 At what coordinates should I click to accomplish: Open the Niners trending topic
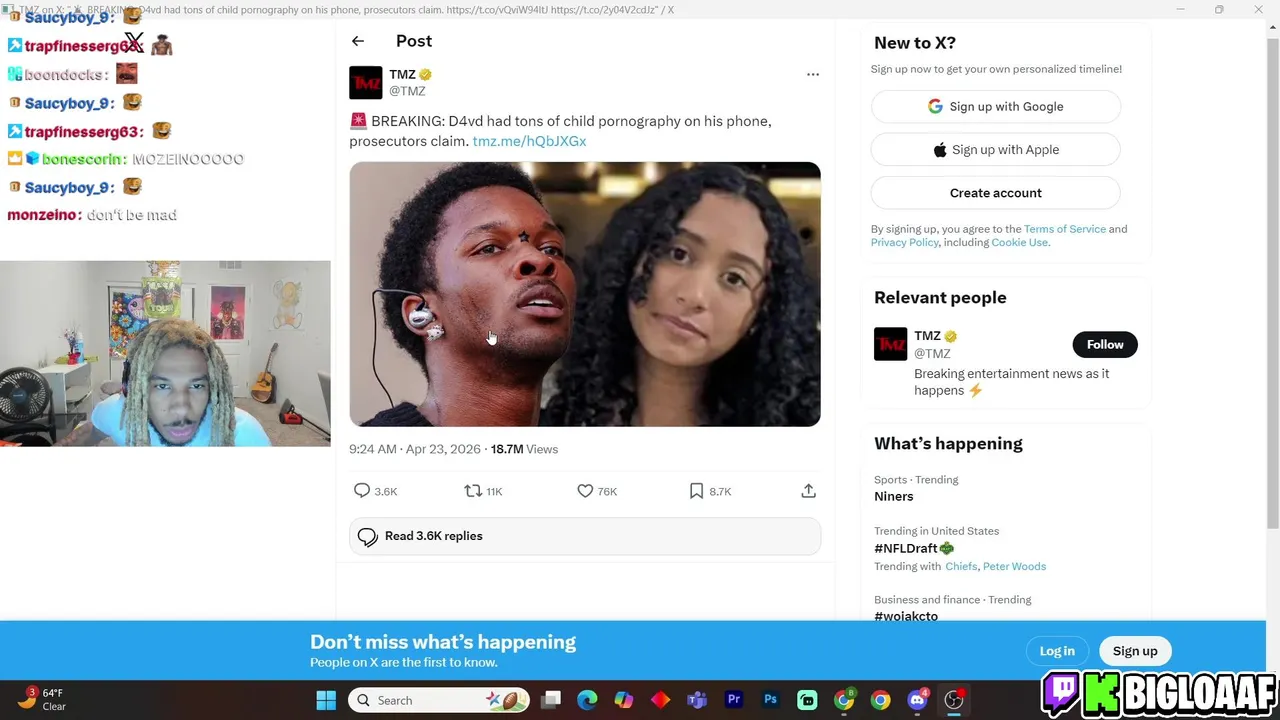(x=893, y=496)
